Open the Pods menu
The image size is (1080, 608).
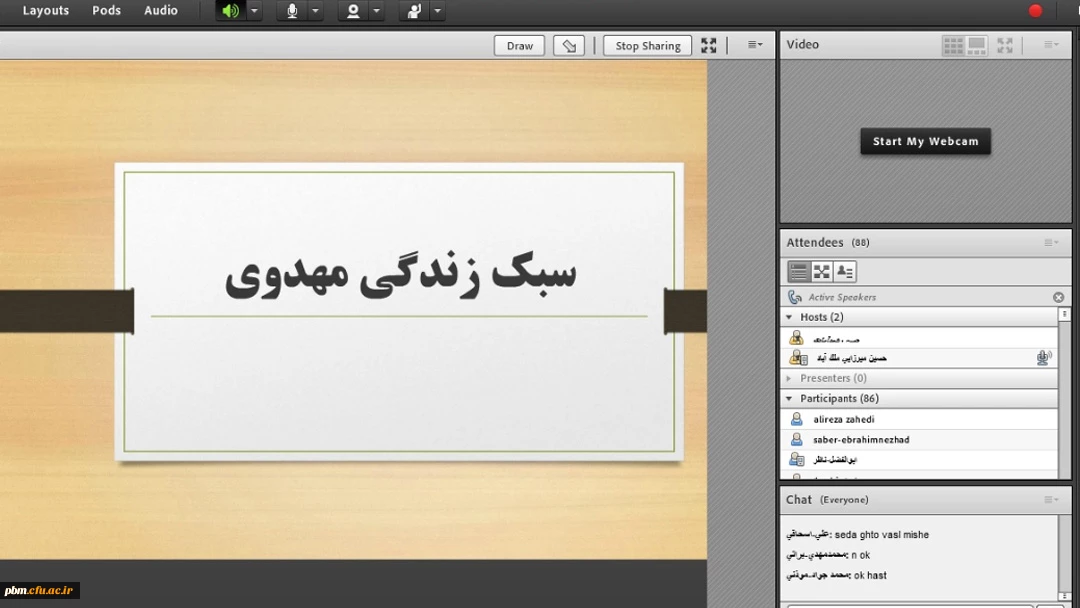pos(106,11)
